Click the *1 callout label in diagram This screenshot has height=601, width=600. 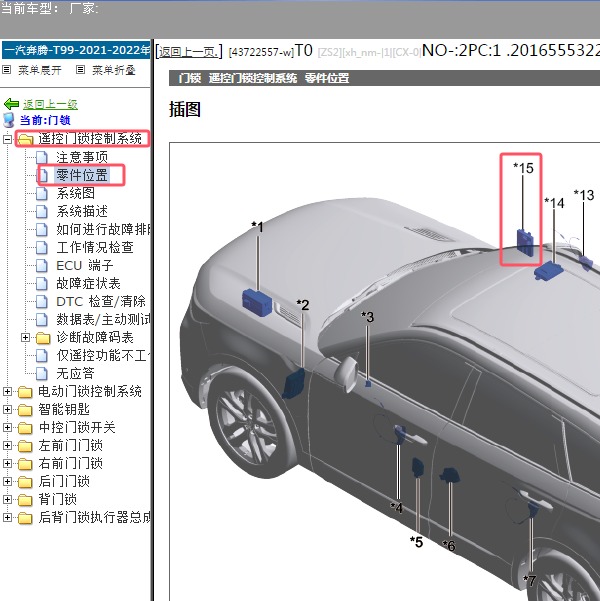(258, 227)
